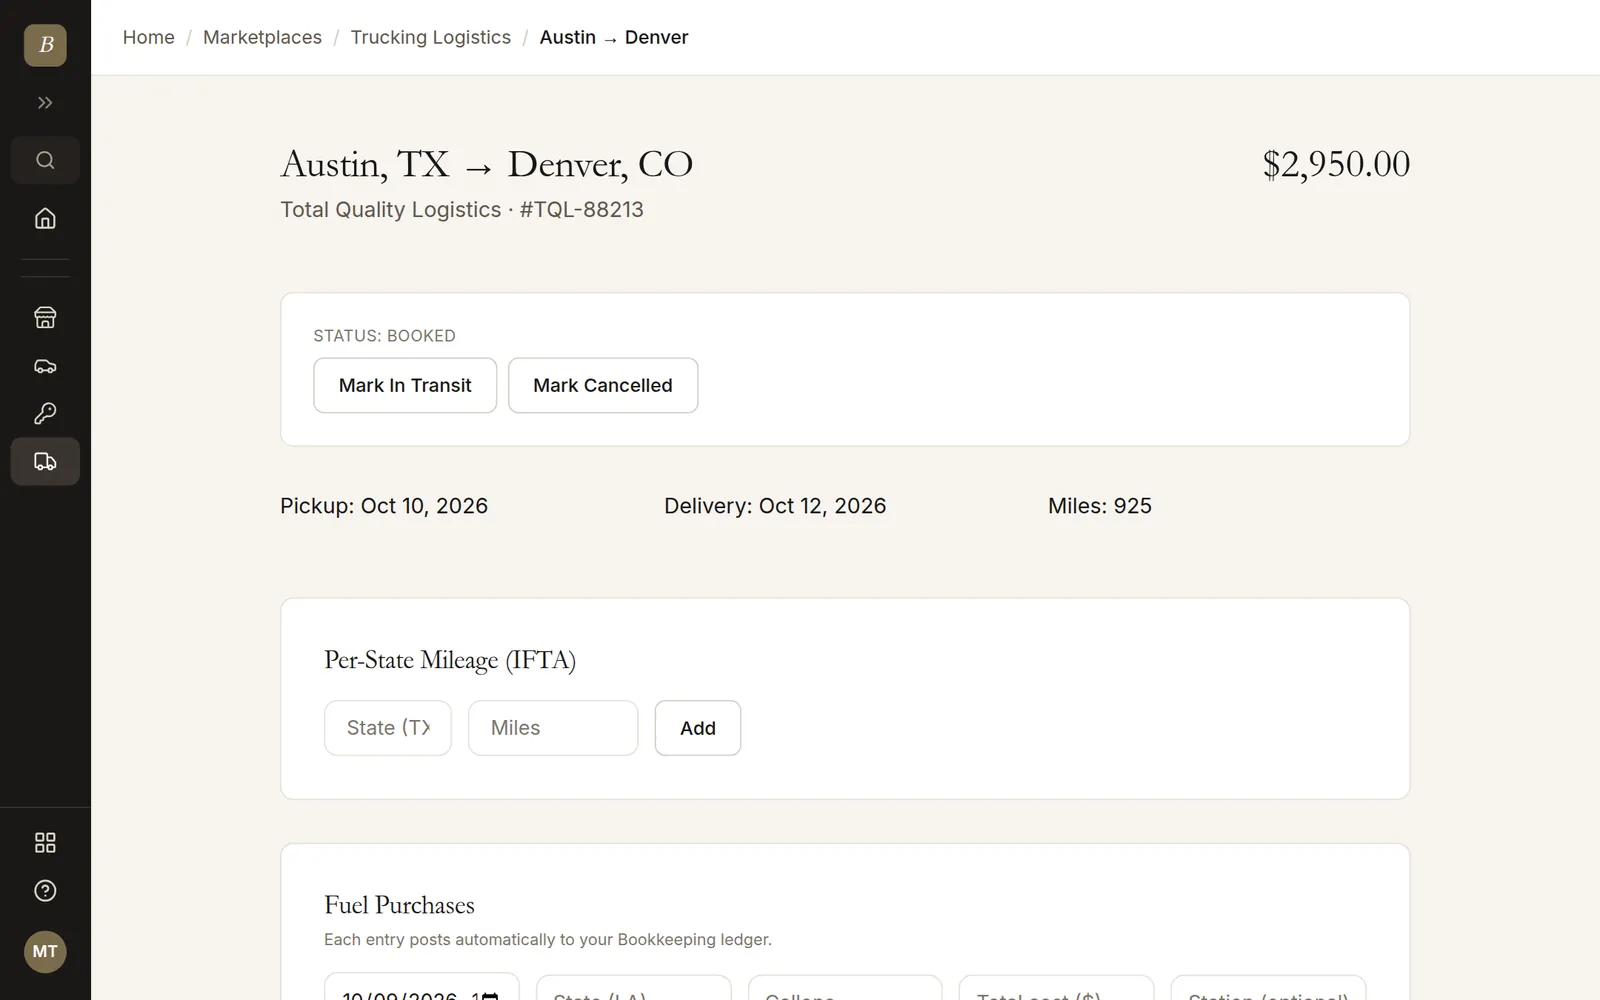Click the B logo icon in sidebar
The height and width of the screenshot is (1000, 1600).
pos(45,45)
